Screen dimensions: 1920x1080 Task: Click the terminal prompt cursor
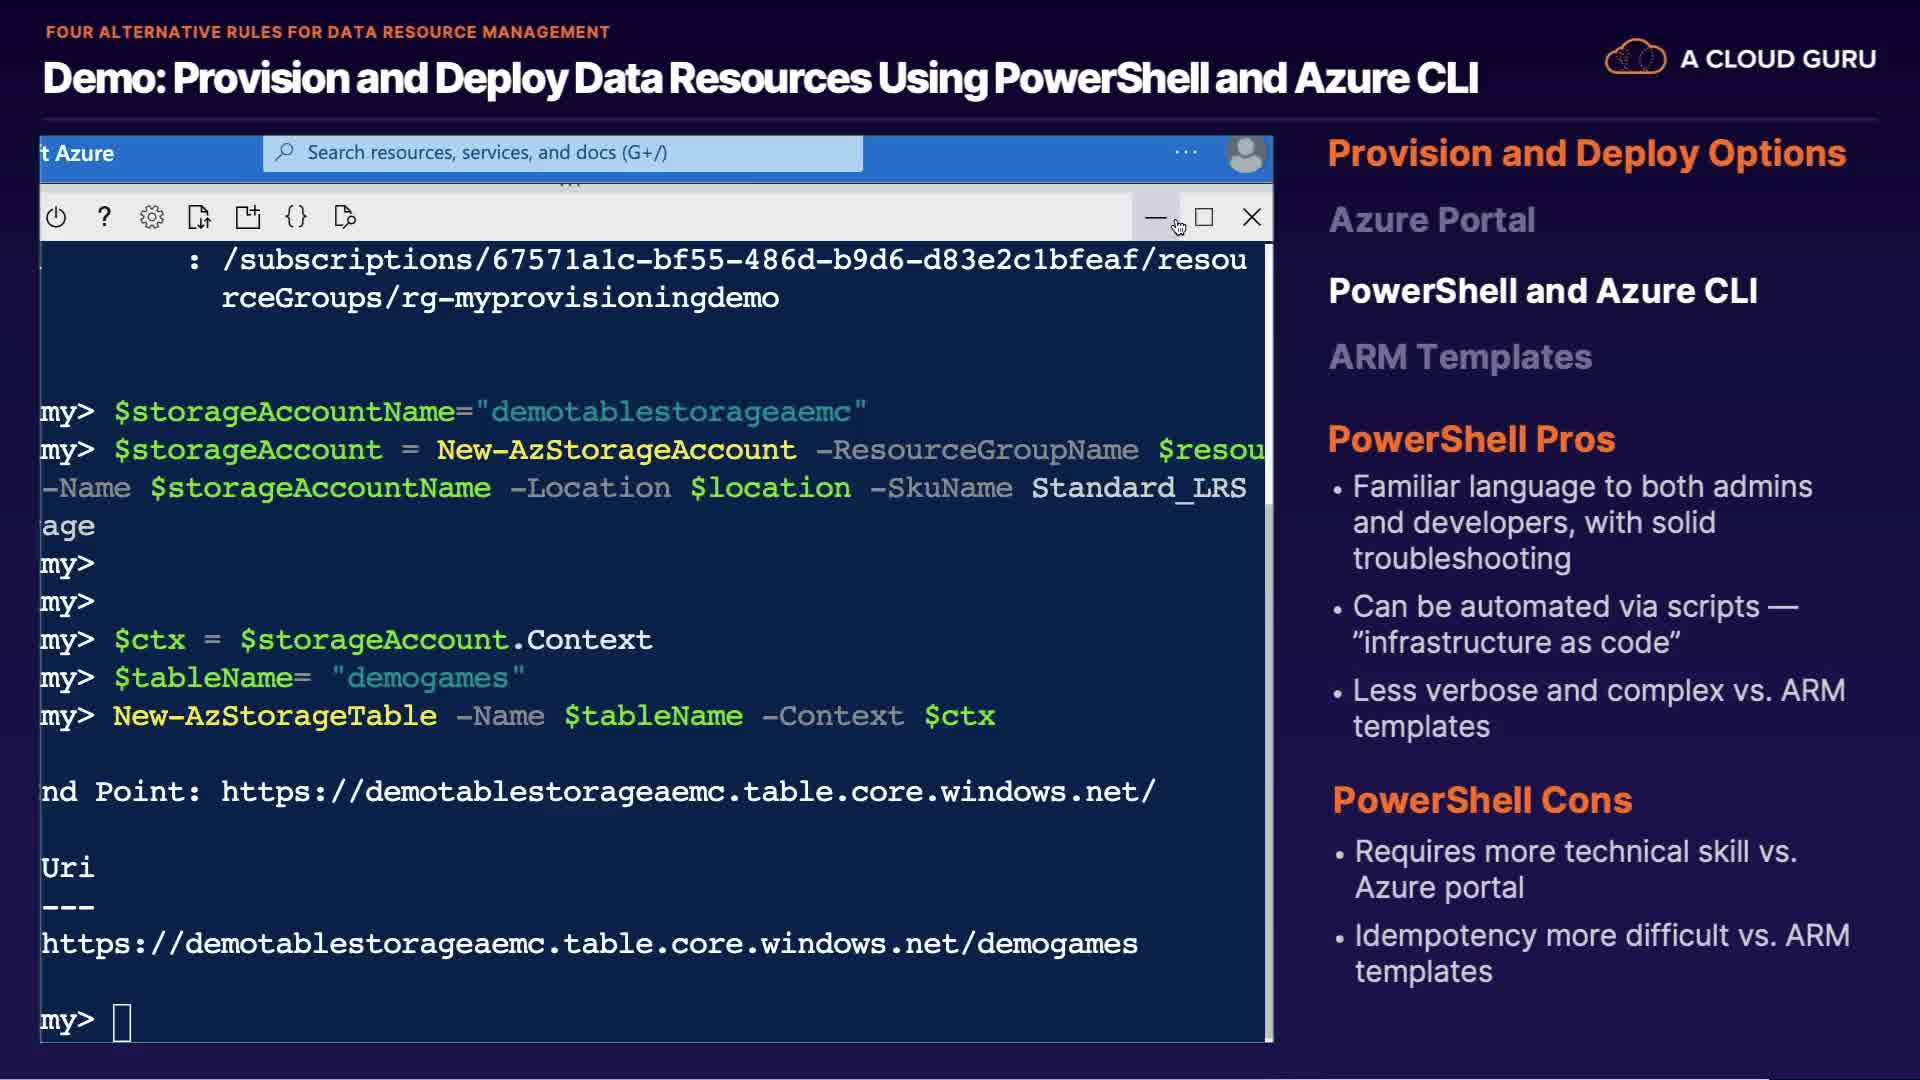(122, 1022)
